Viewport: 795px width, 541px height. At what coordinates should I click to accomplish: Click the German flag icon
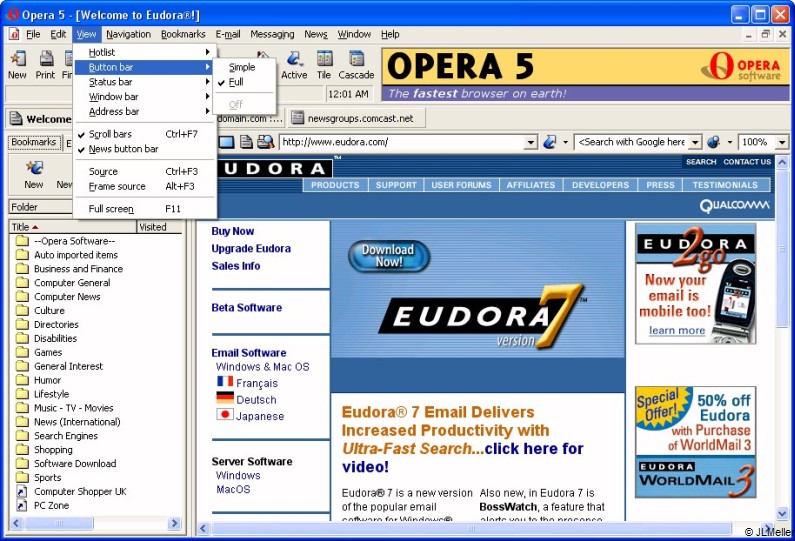pos(225,398)
